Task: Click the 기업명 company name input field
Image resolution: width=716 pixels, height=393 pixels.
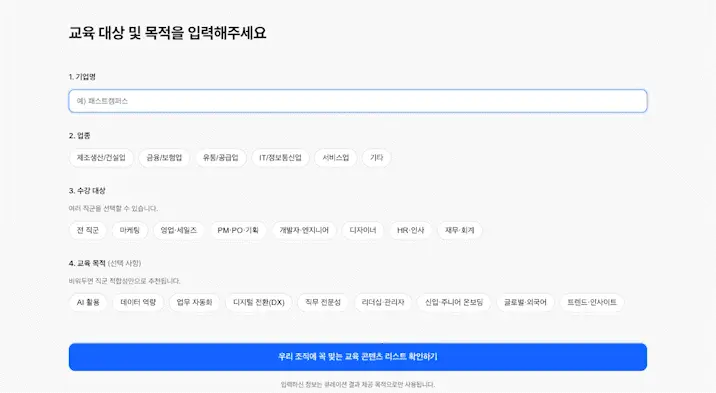Action: click(358, 101)
